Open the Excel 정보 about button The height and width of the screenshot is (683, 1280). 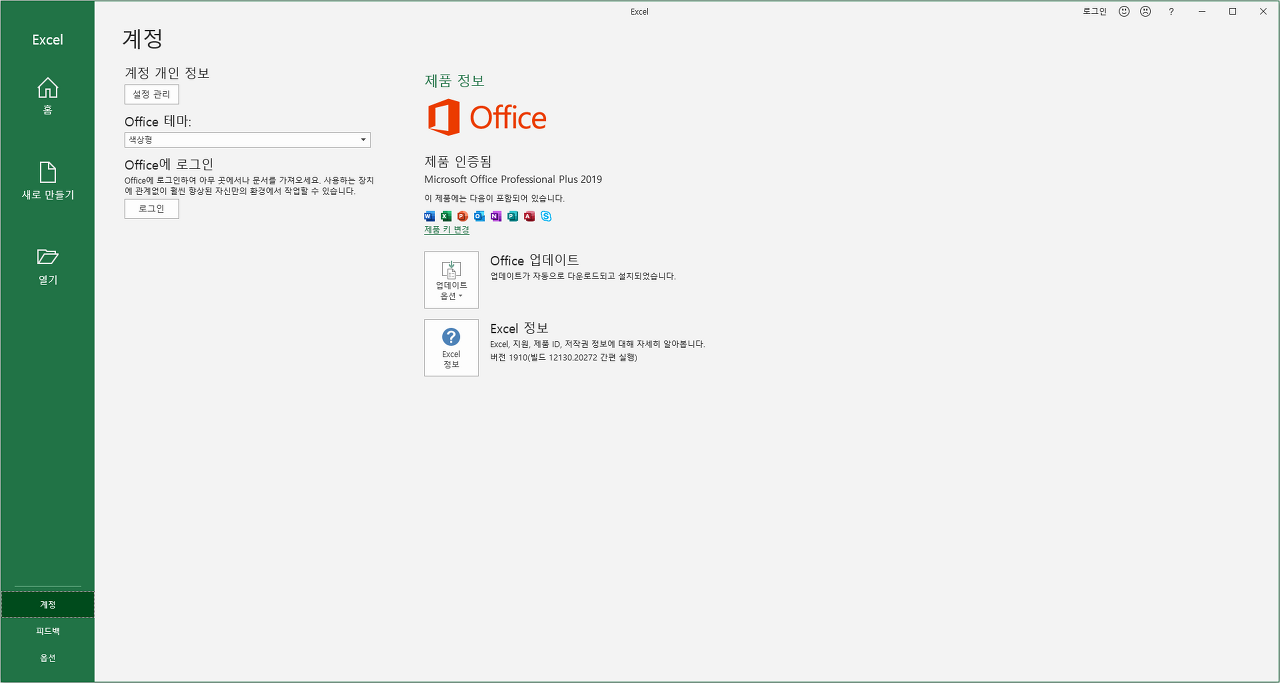(x=451, y=348)
